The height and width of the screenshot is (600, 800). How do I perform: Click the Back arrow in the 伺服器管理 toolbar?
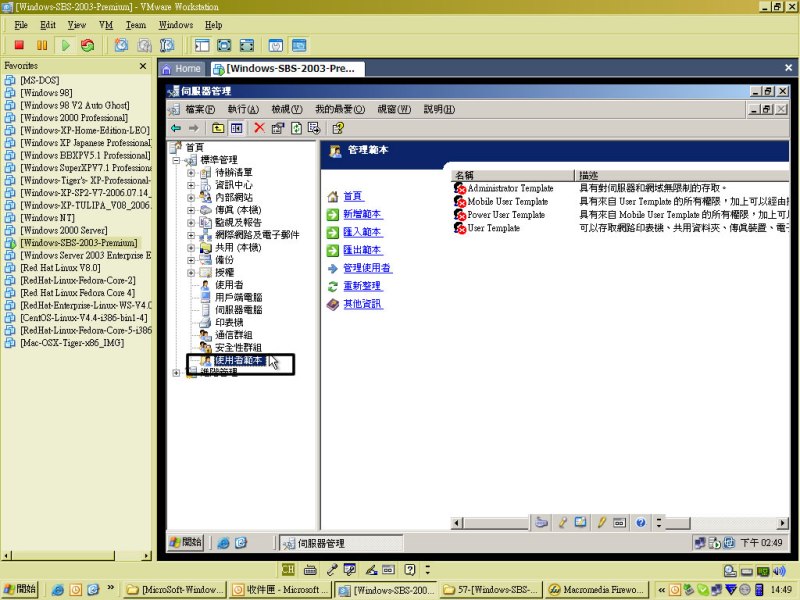tap(177, 128)
